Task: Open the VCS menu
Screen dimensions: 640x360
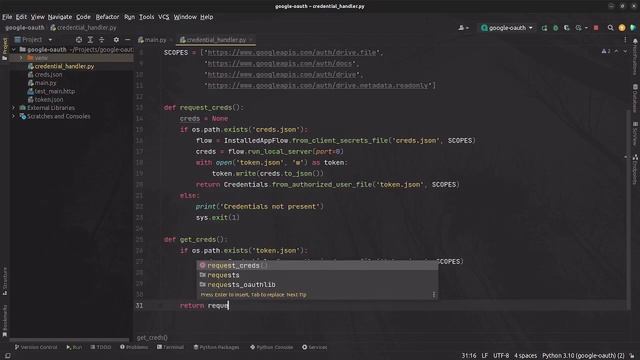Action: 164,17
